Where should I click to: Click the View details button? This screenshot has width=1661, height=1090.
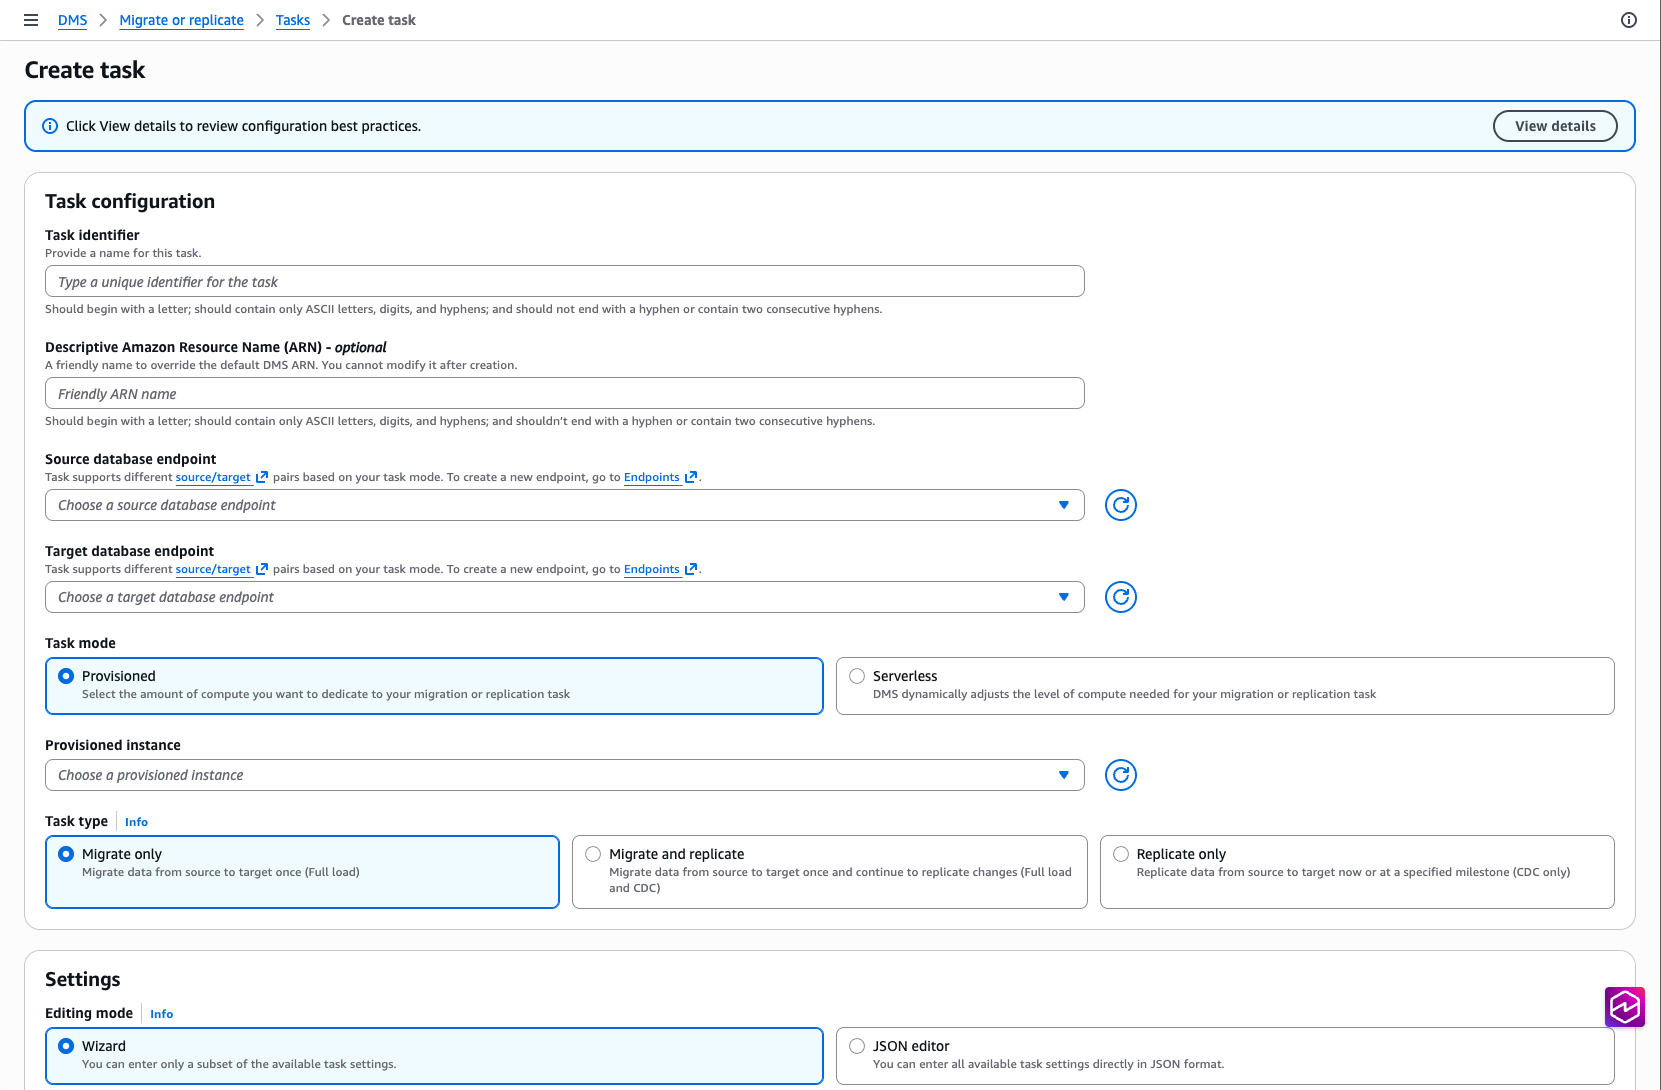pyautogui.click(x=1555, y=126)
